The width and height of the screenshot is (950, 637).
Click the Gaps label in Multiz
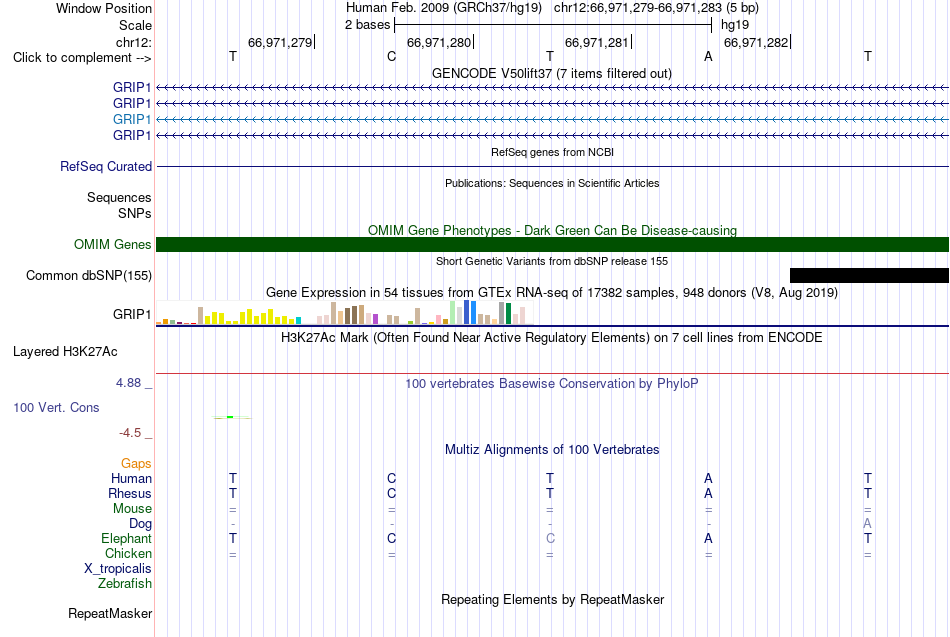tap(136, 464)
